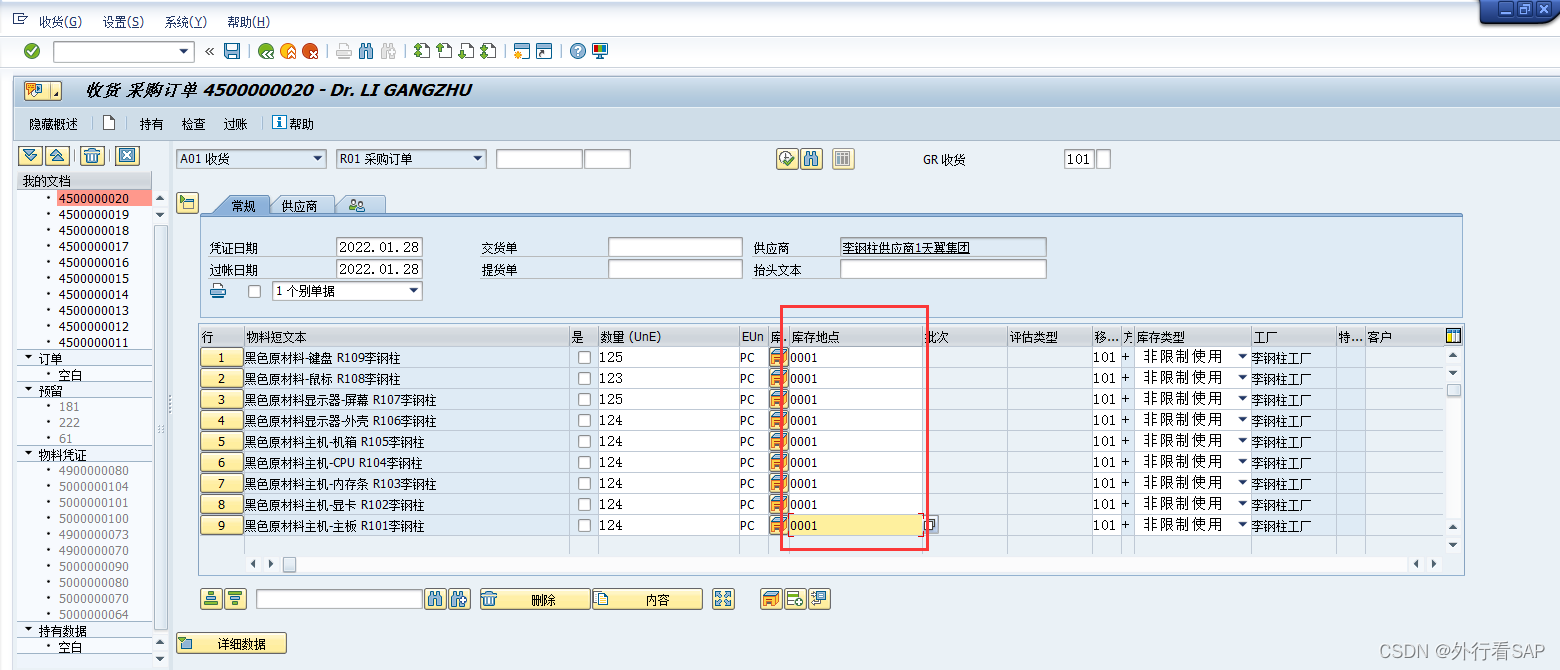This screenshot has height=670, width=1560.
Task: Open 库存类型 dropdown in row 1
Action: pos(1243,357)
